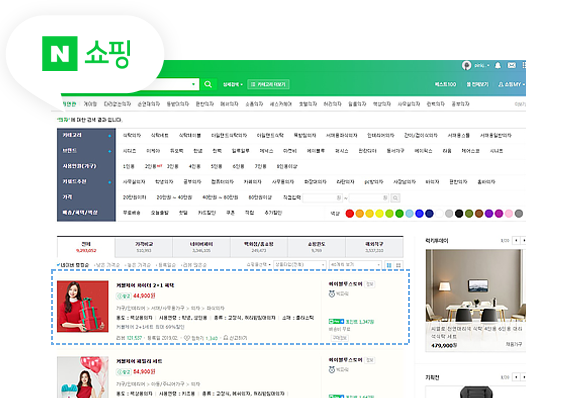This screenshot has width=575, height=418.
Task: Pick the pink color swatch
Action: click(x=509, y=213)
